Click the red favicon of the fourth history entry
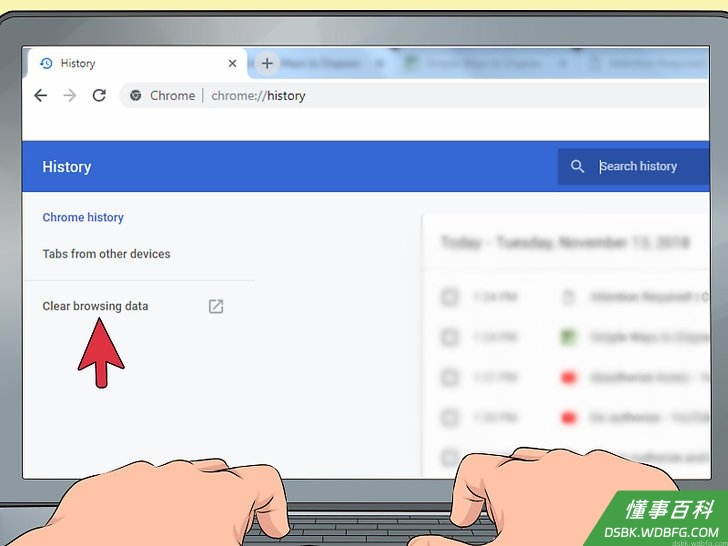Viewport: 728px width, 546px height. click(569, 418)
